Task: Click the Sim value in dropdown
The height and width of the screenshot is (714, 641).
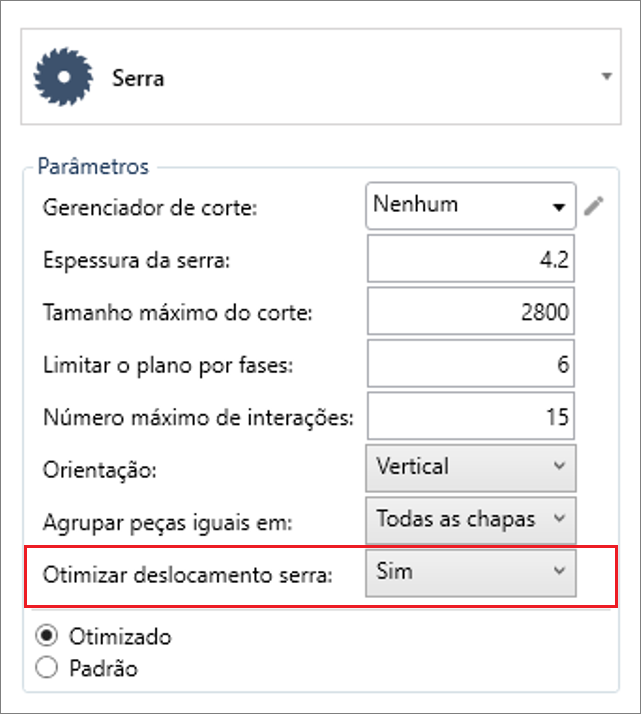Action: tap(394, 571)
